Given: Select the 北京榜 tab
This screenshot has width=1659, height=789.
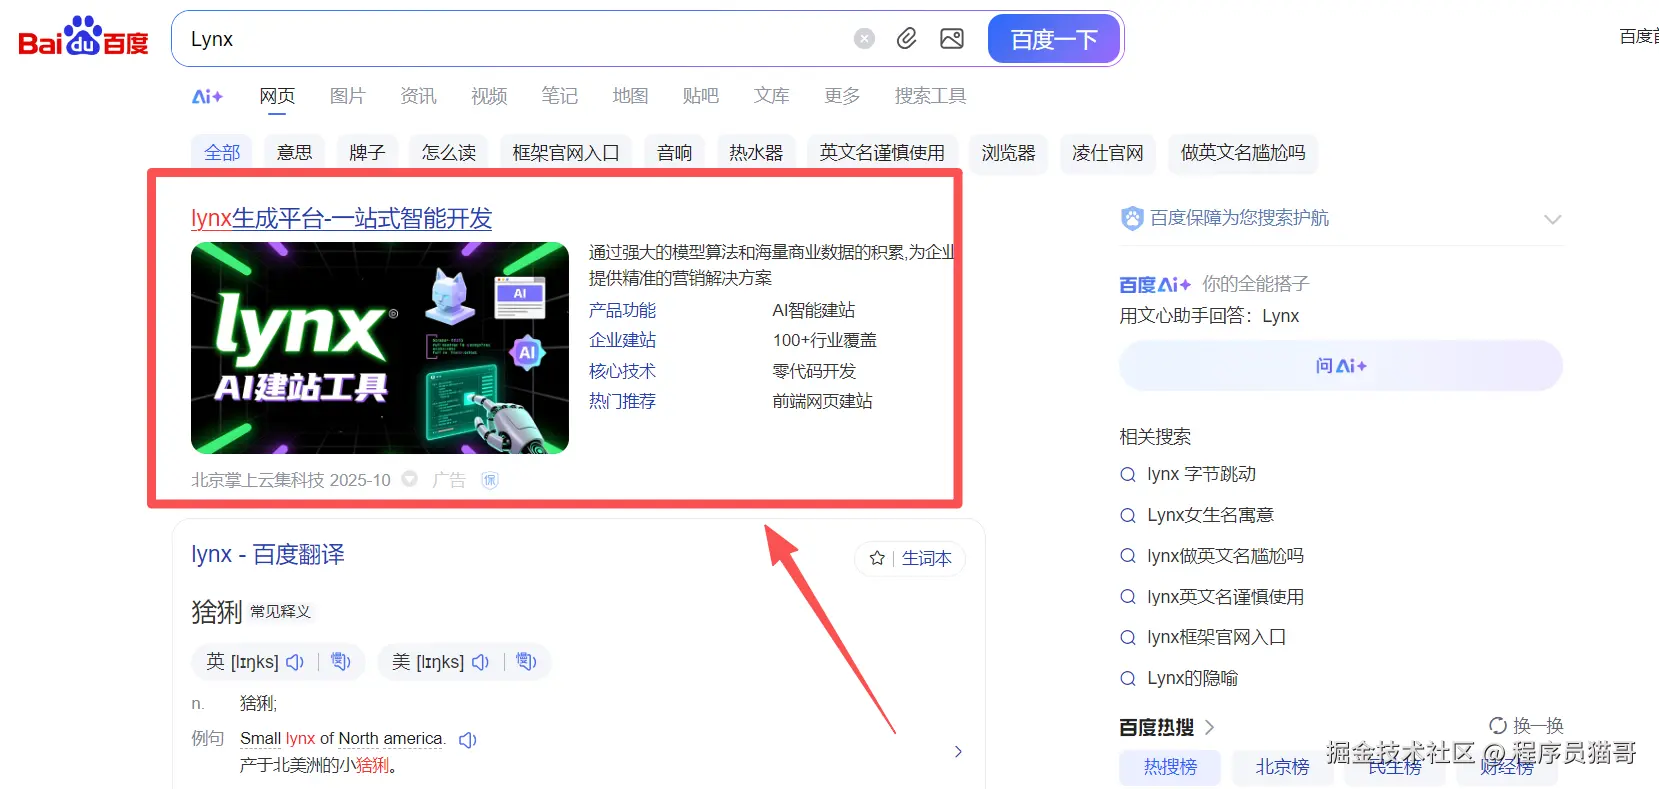Looking at the screenshot, I should (x=1282, y=767).
